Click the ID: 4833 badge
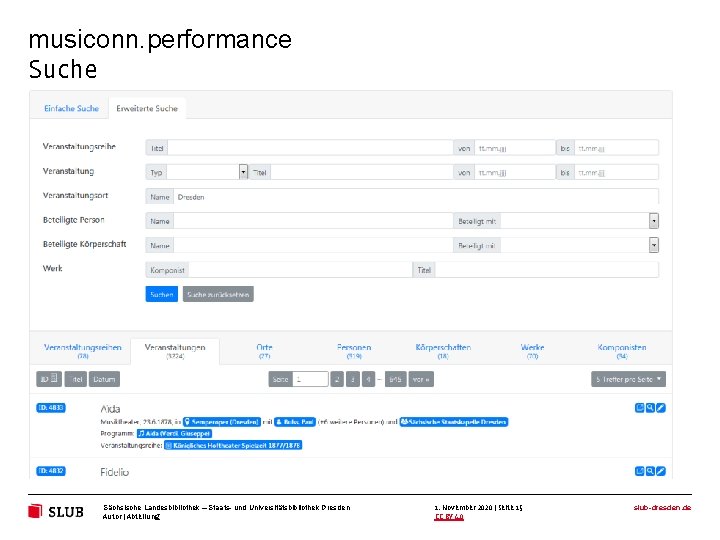720x540 pixels. 51,408
